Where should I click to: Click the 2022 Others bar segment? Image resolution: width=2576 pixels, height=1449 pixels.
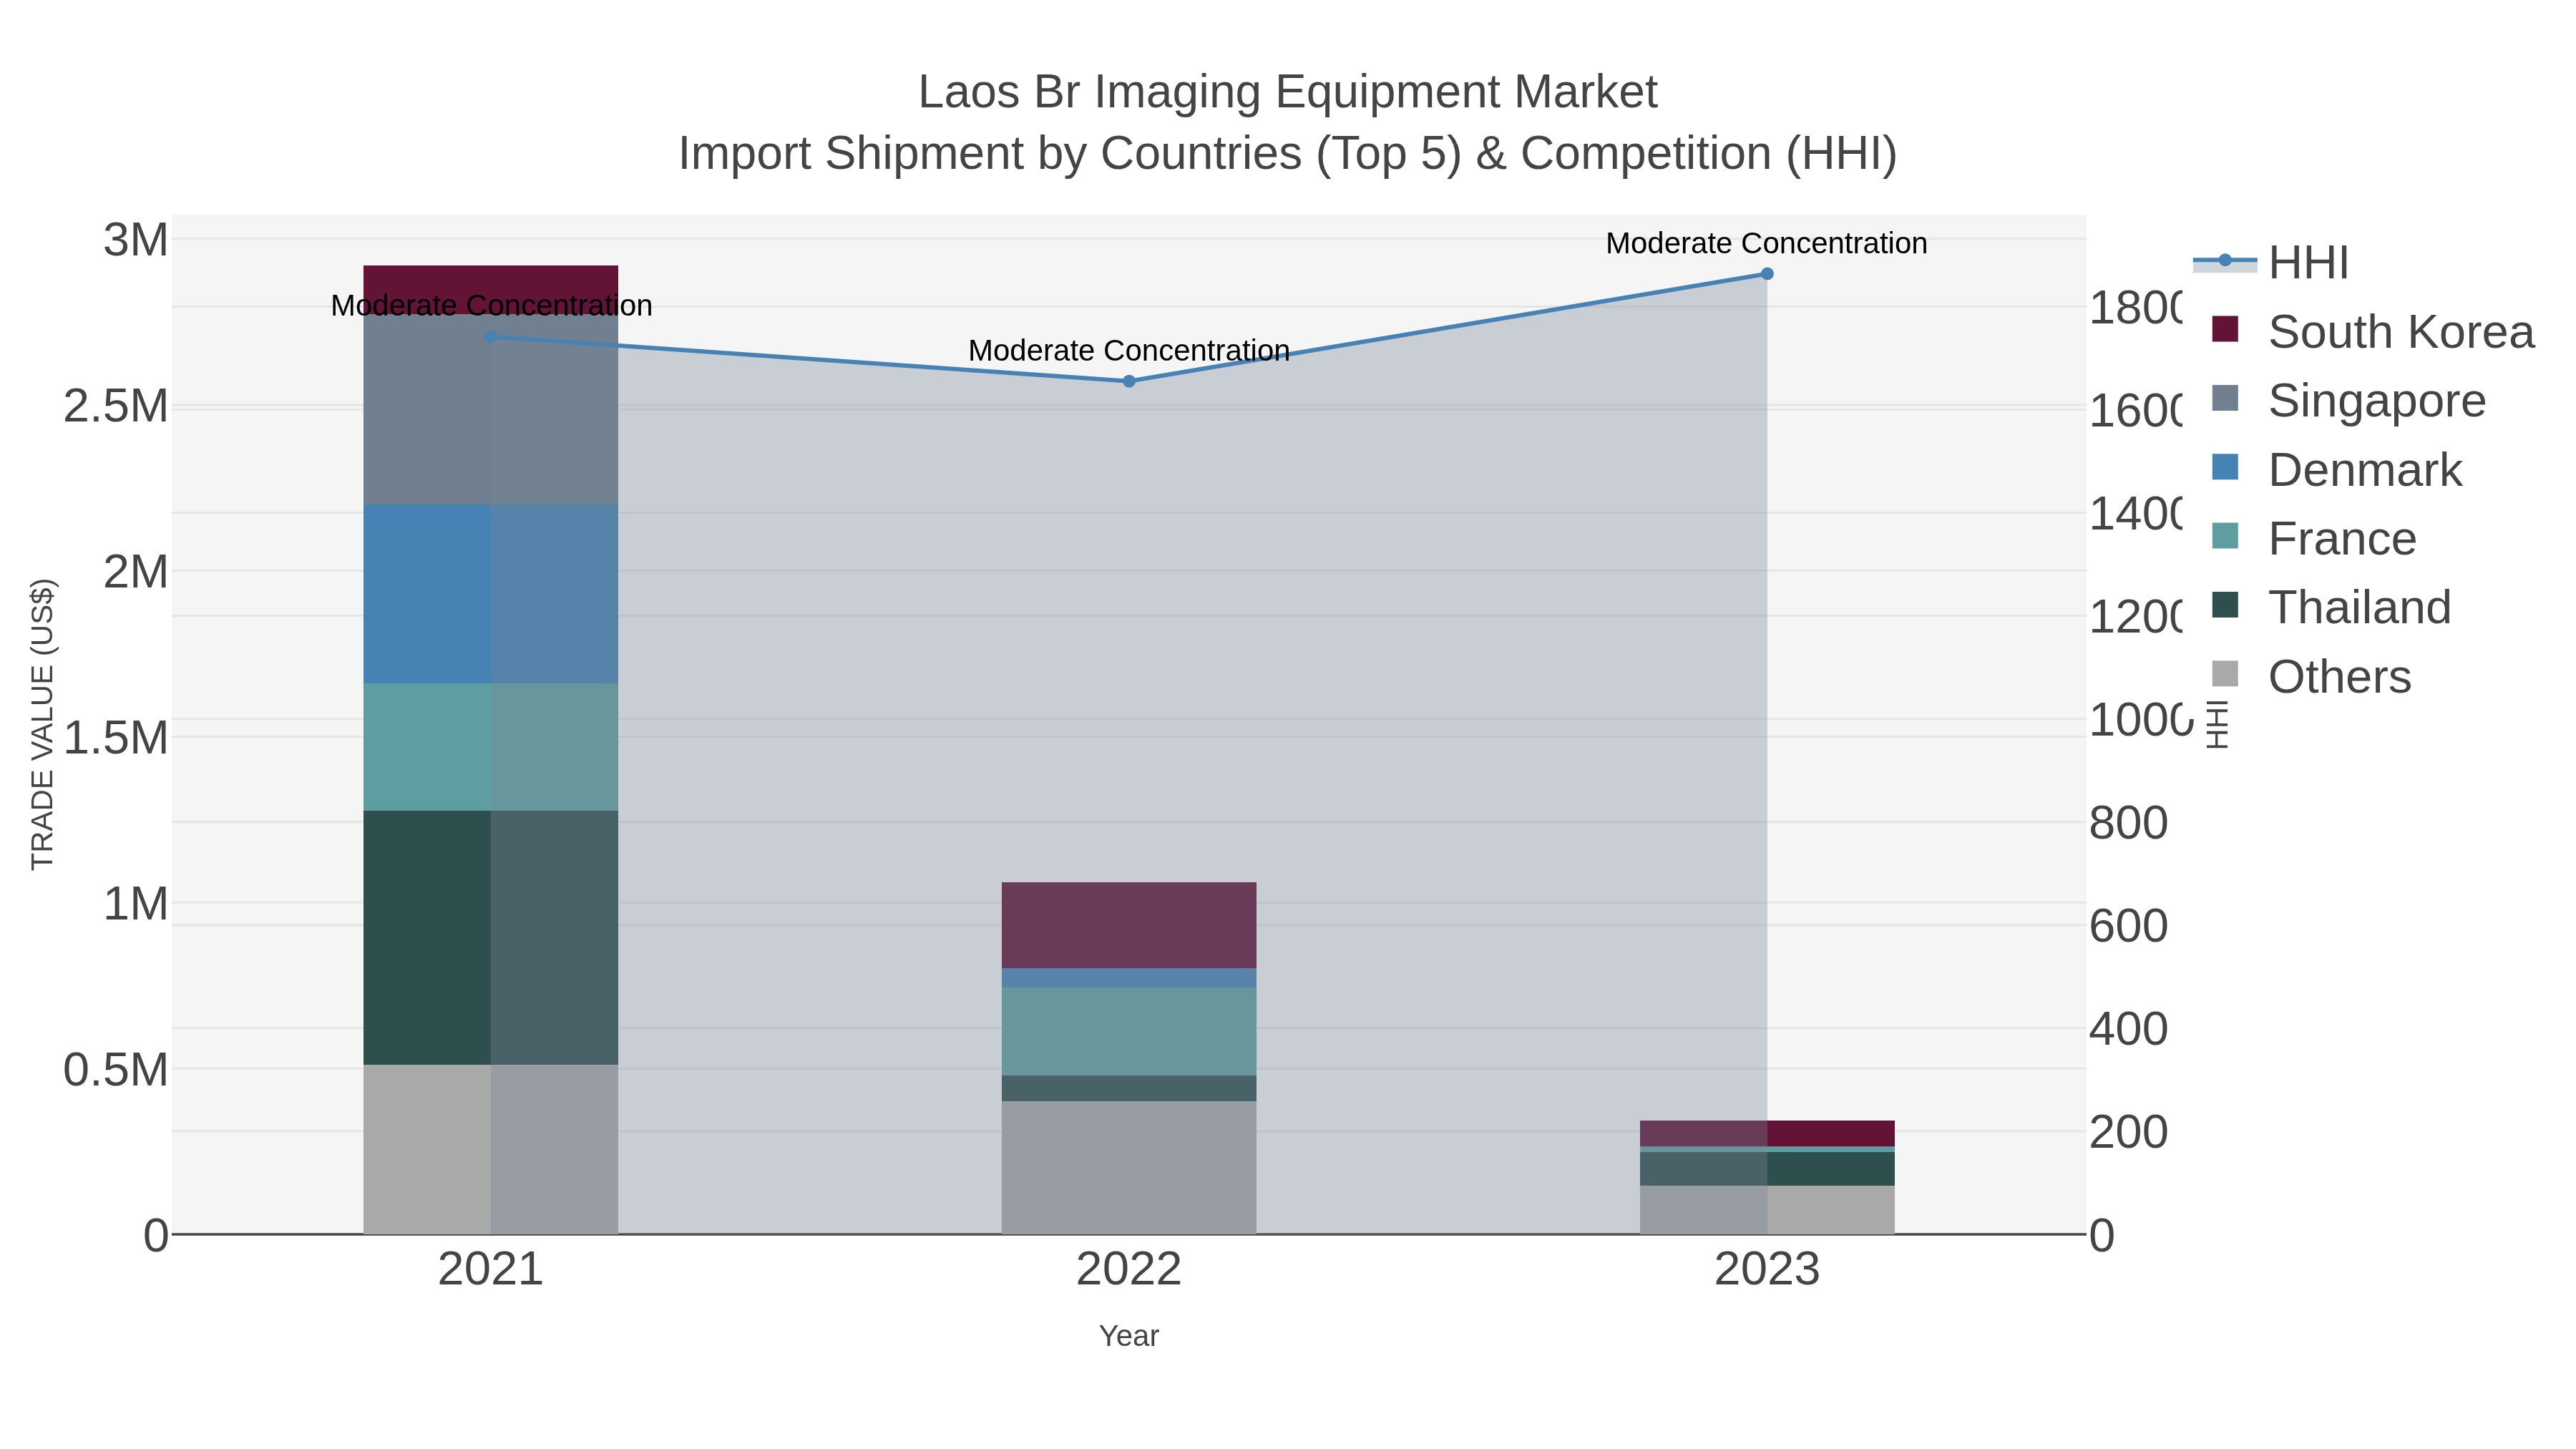(x=1129, y=1168)
